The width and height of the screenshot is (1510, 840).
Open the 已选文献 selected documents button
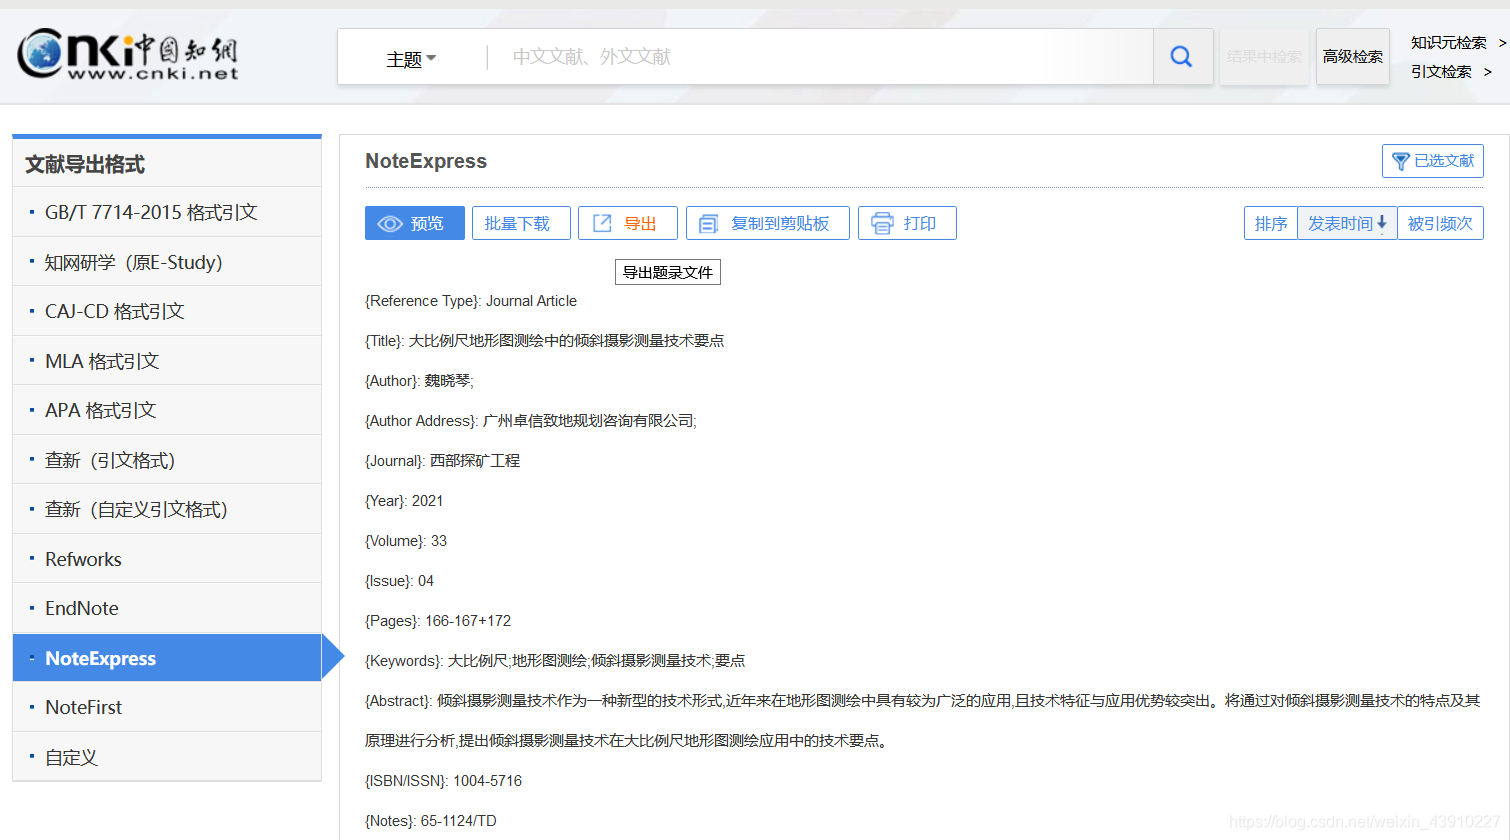[1433, 161]
